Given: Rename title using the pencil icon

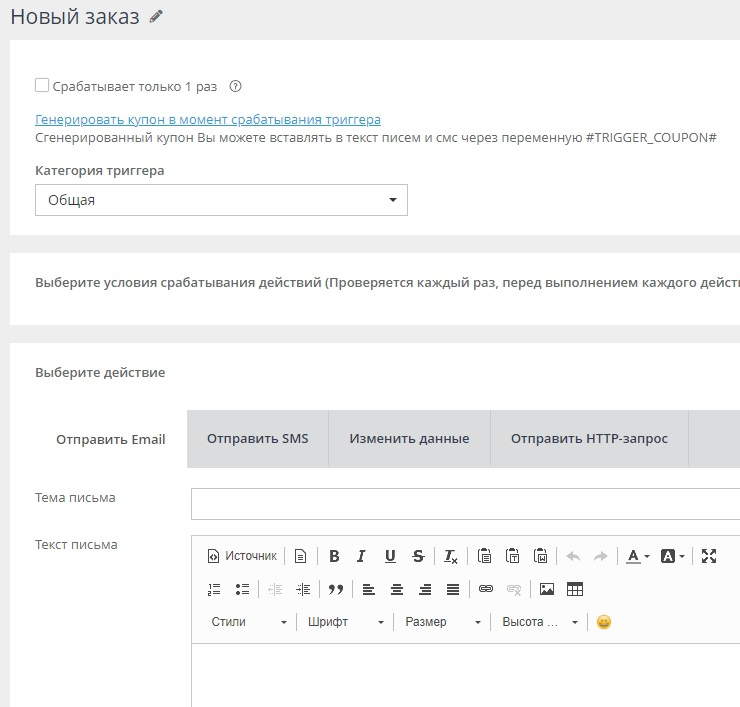Looking at the screenshot, I should point(156,17).
